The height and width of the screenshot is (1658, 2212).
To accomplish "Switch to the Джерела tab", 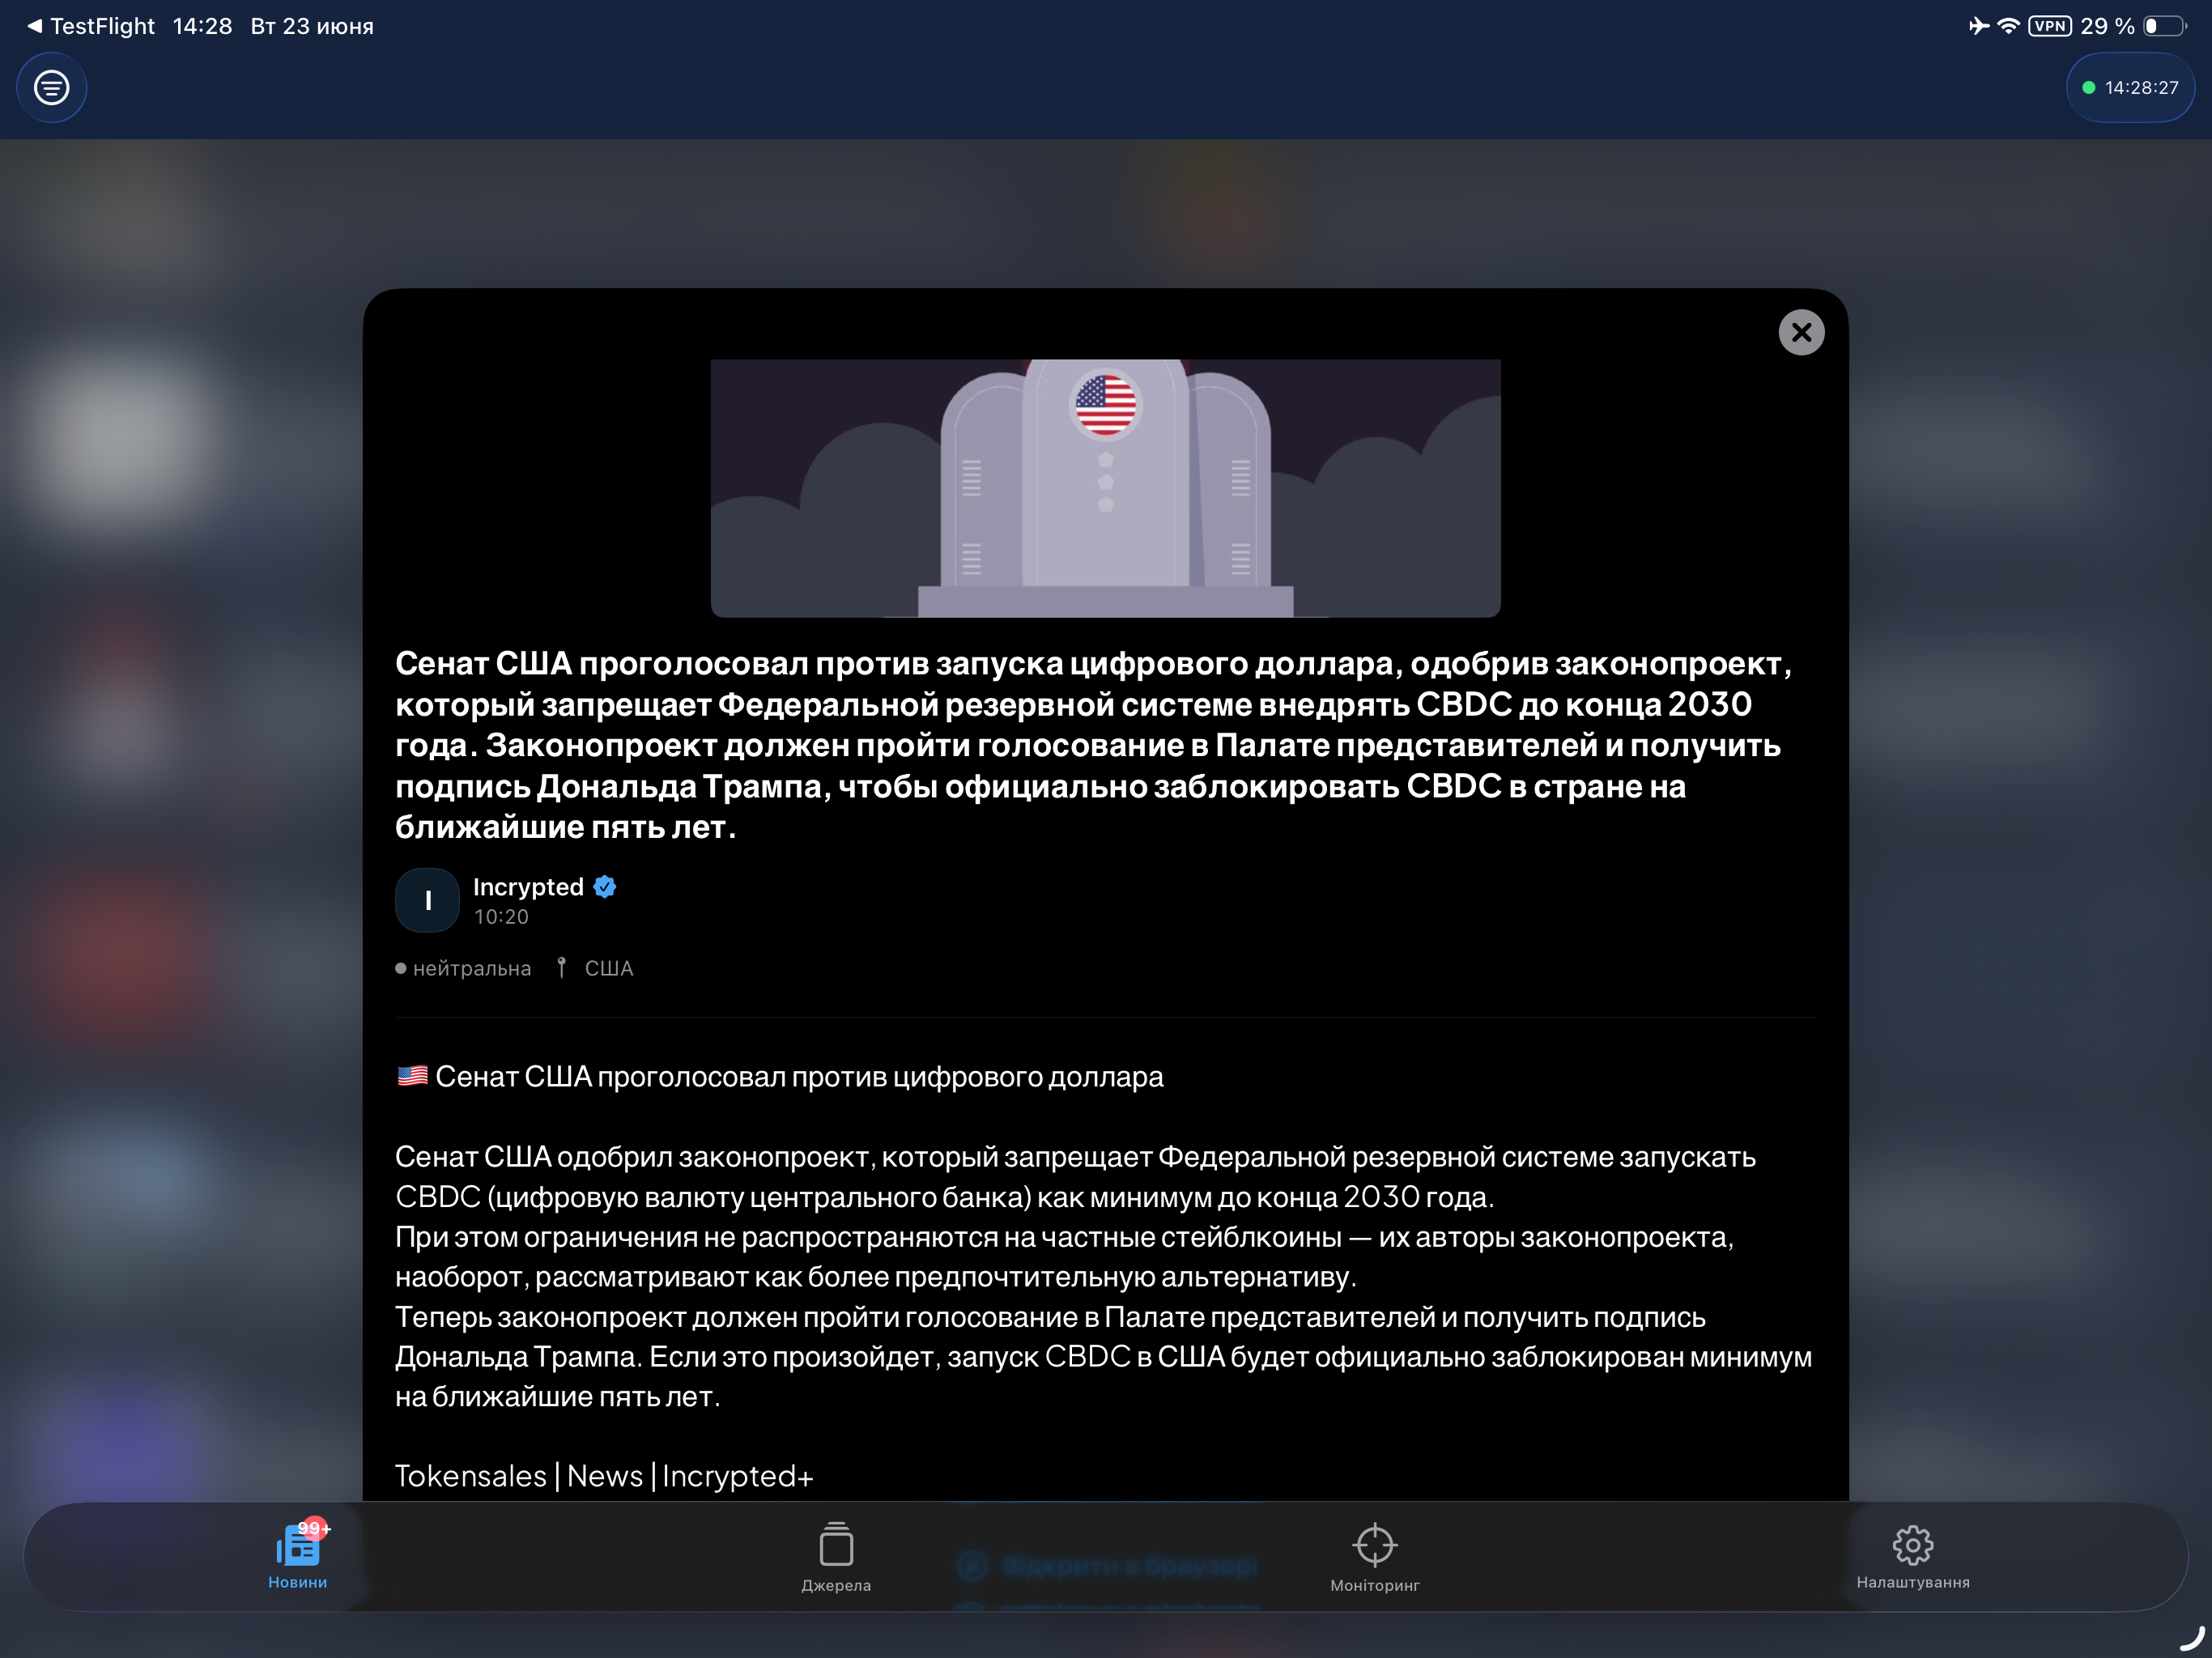I will pos(836,1558).
